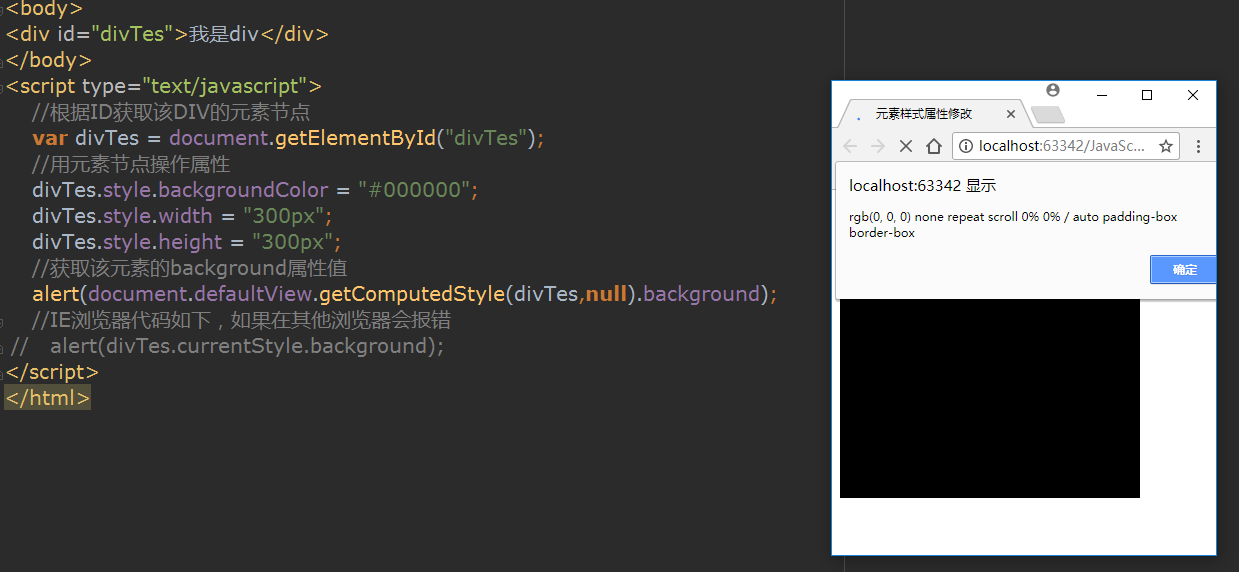Close the Chrome window

click(1193, 95)
